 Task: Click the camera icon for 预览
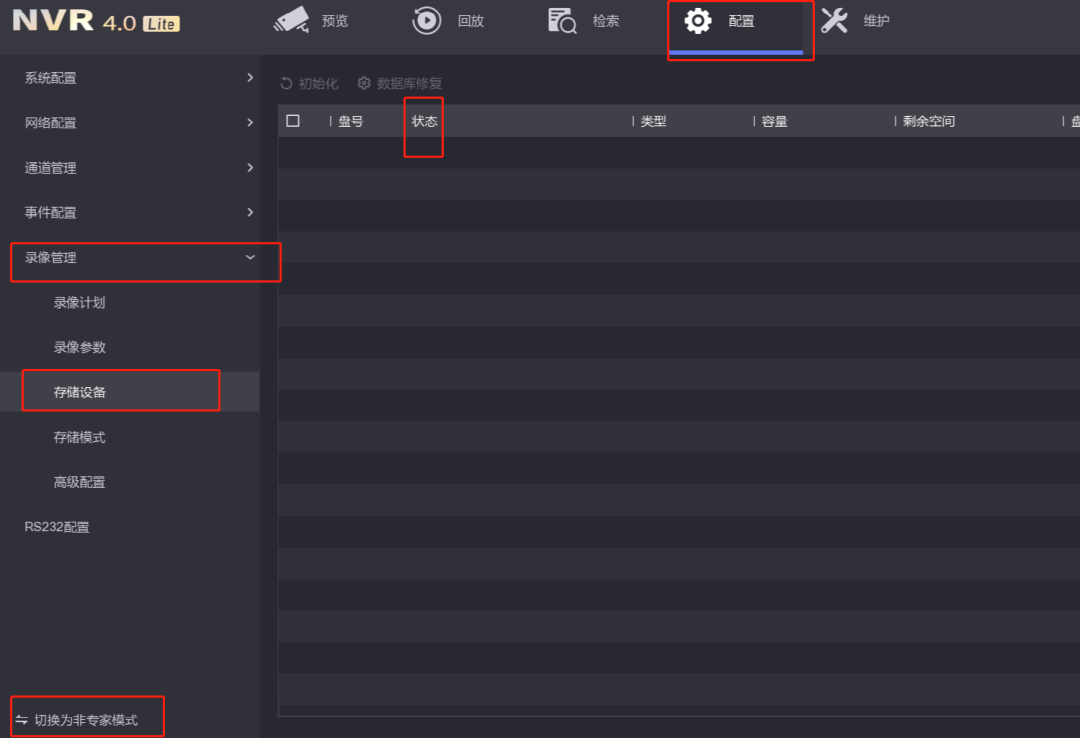(291, 20)
